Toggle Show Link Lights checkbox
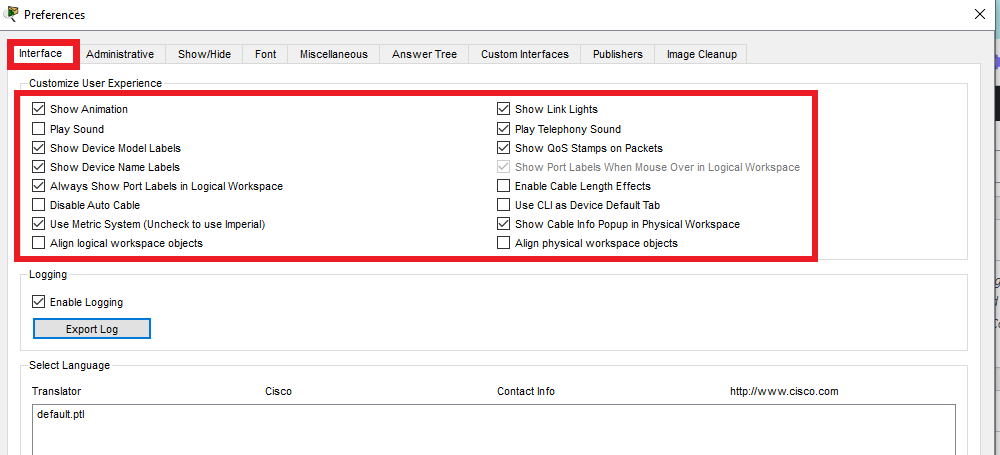The width and height of the screenshot is (1000, 455). (504, 109)
